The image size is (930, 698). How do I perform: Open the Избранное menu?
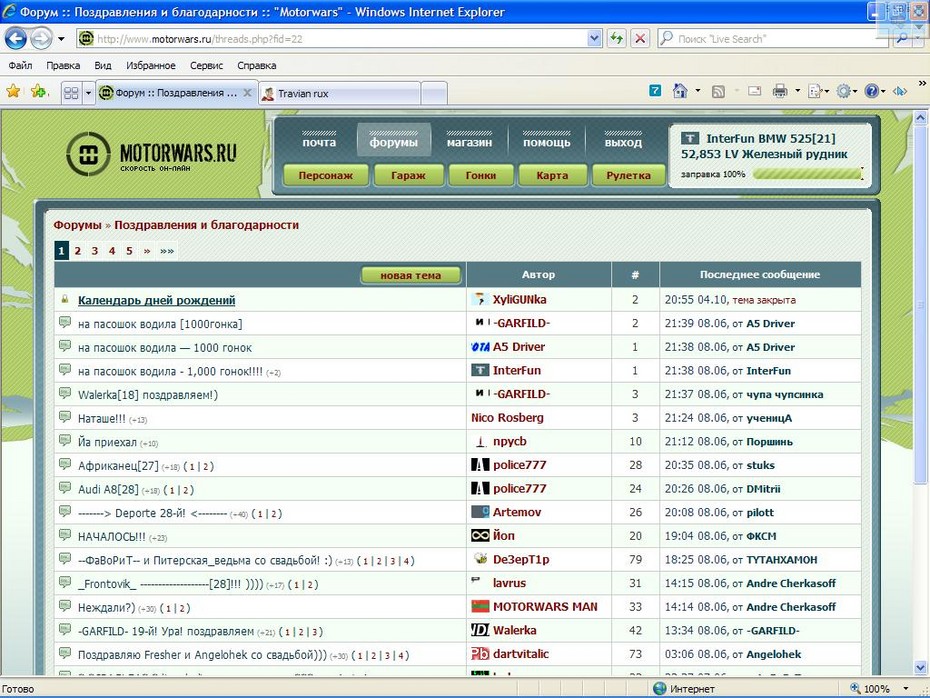(150, 65)
